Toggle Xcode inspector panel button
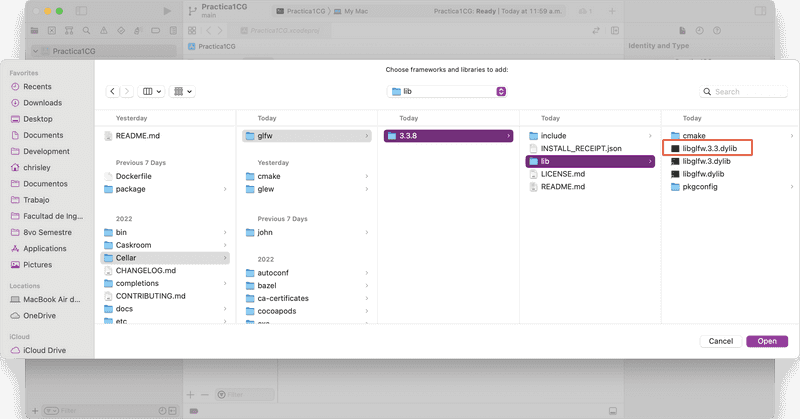The width and height of the screenshot is (800, 419). point(760,11)
